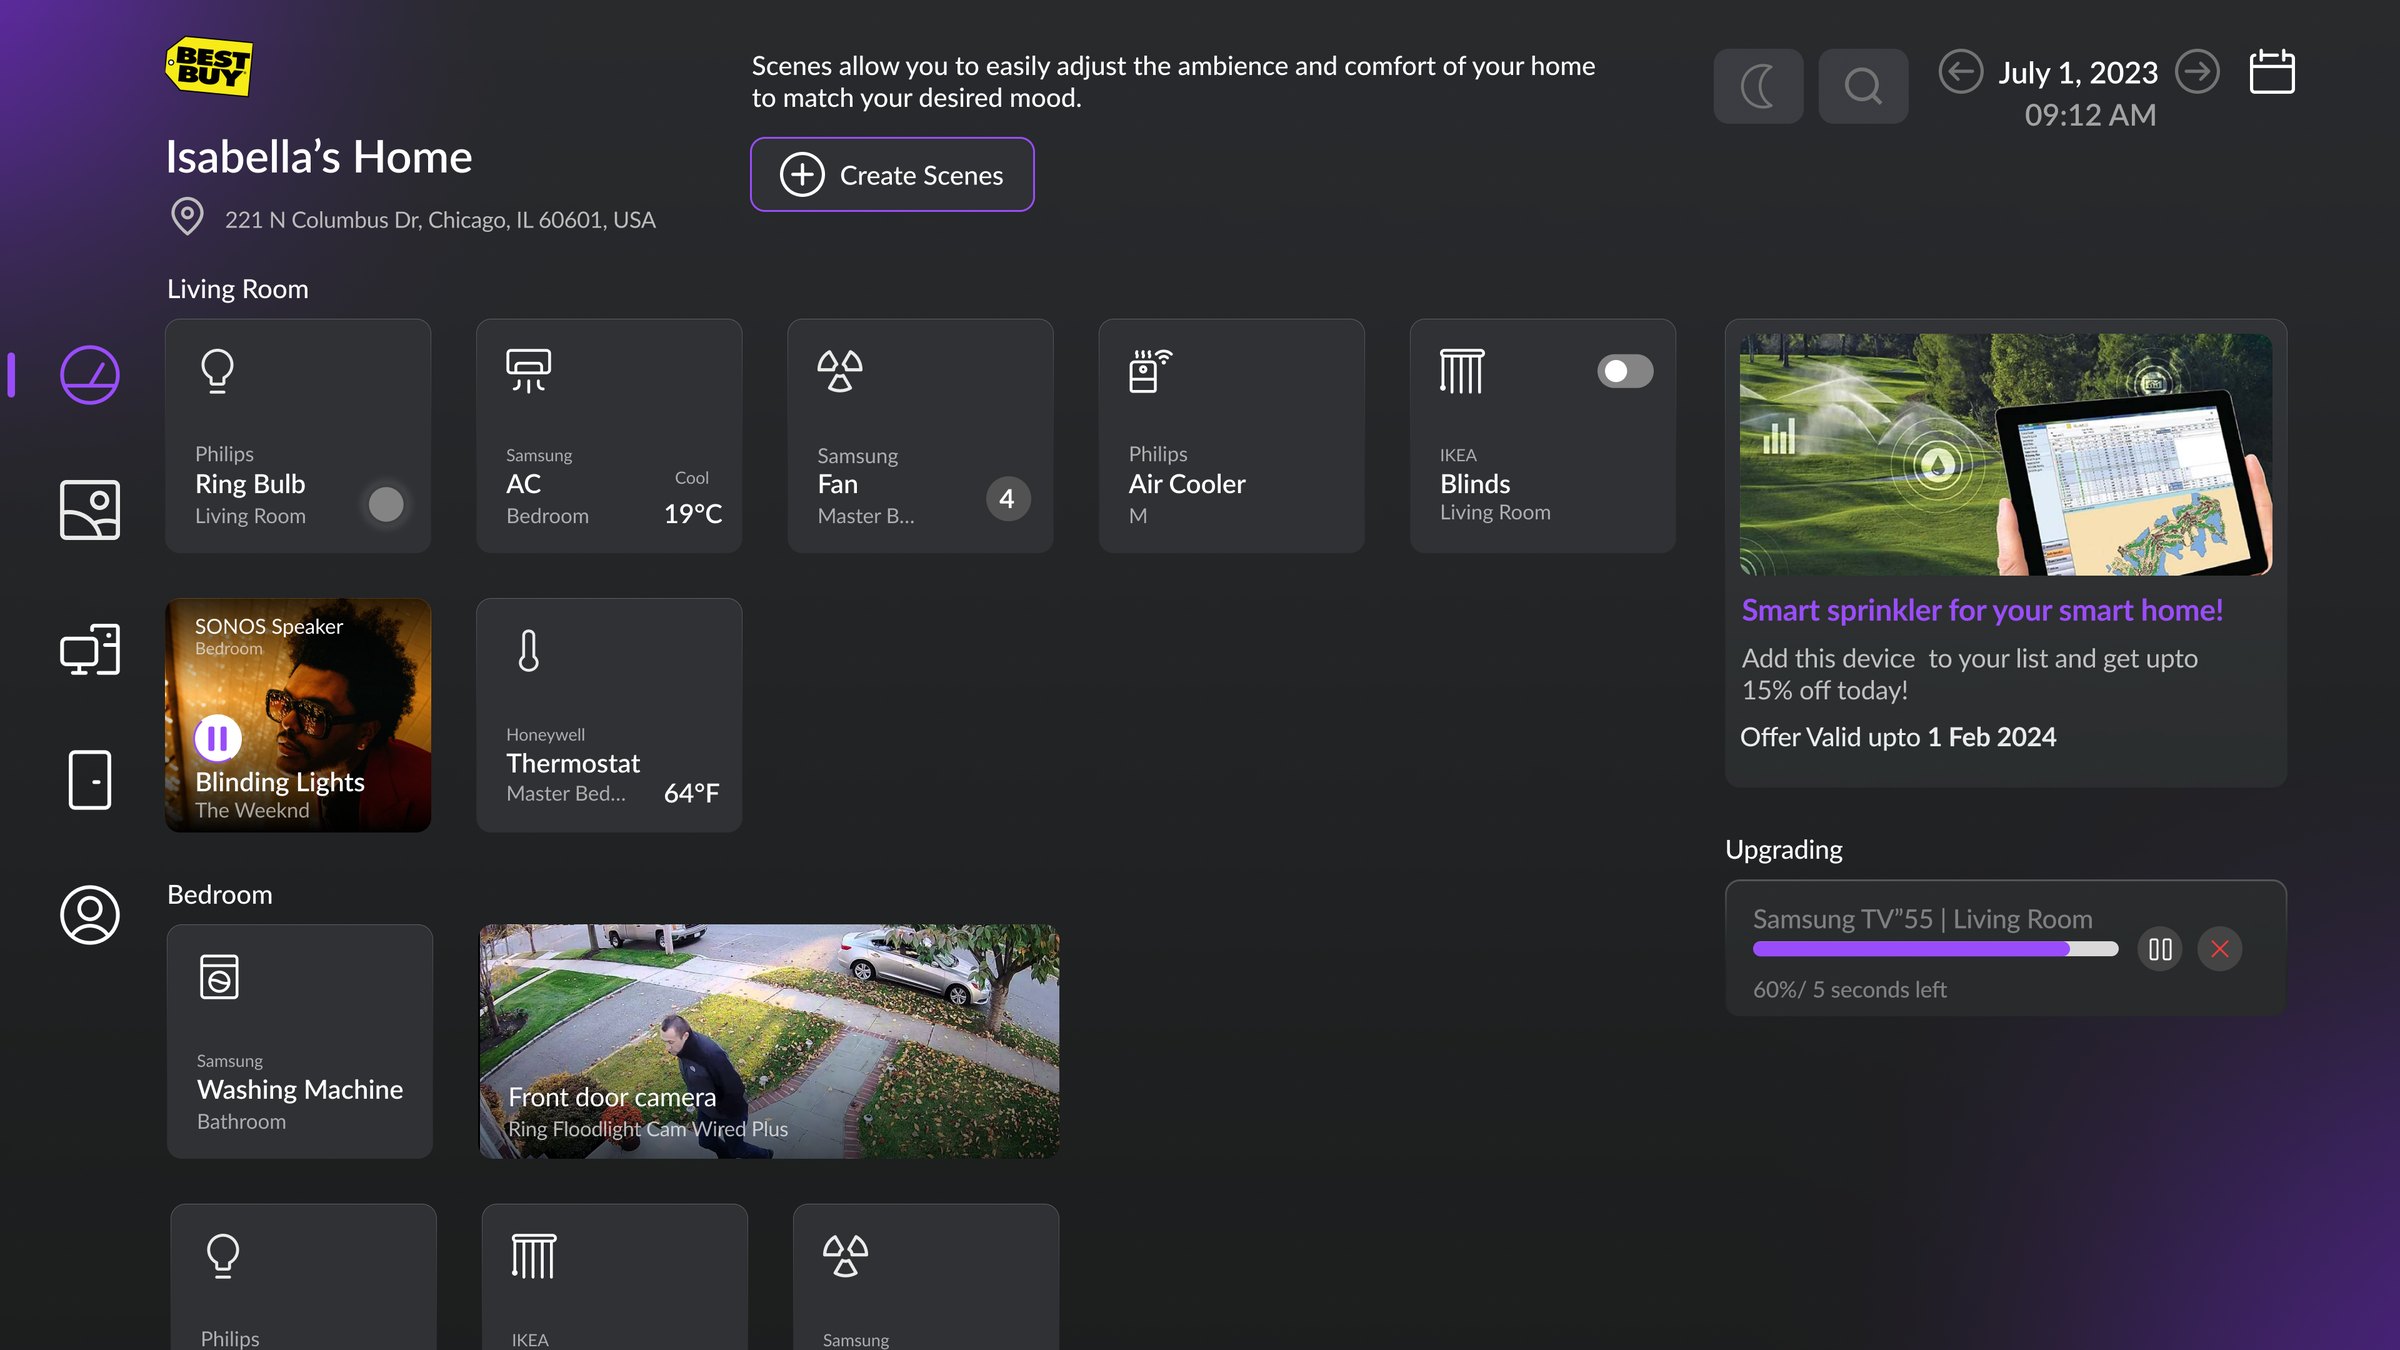Click the bottom-row IKEA blinds icon
The width and height of the screenshot is (2400, 1350).
[533, 1256]
